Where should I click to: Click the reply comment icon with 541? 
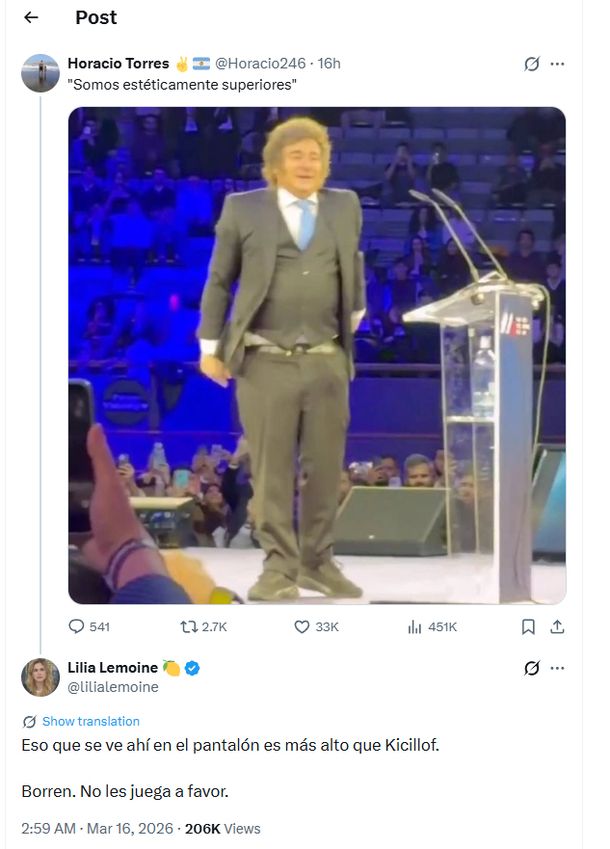[x=77, y=627]
